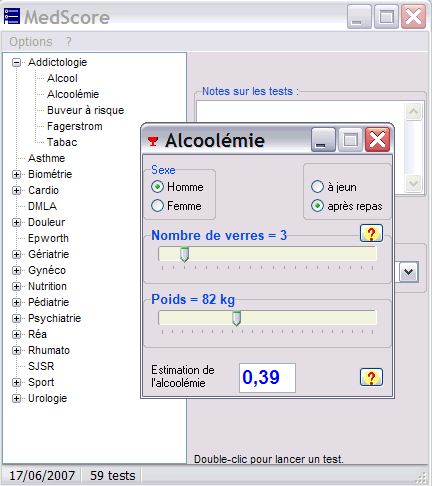Viewport: 432px width, 486px height.
Task: Close the Alcoolémie dialog window
Action: (x=377, y=139)
